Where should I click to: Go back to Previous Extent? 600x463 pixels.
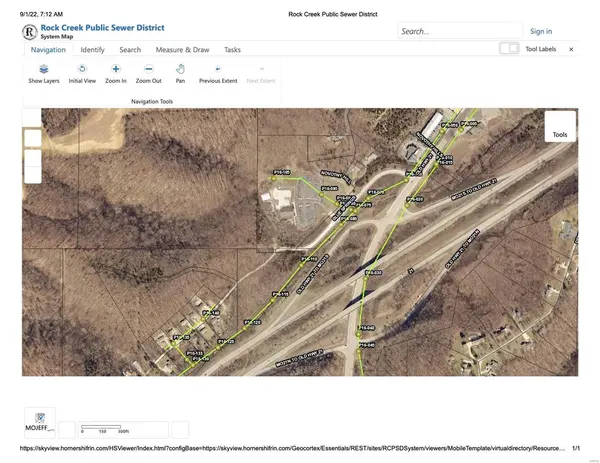tap(218, 74)
